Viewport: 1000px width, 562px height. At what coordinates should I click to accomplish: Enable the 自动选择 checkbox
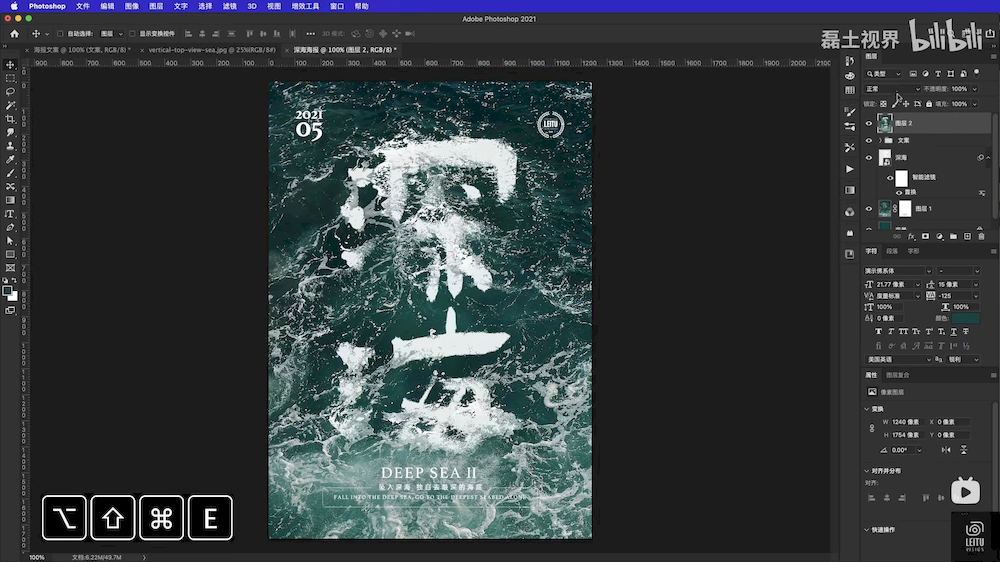point(60,34)
